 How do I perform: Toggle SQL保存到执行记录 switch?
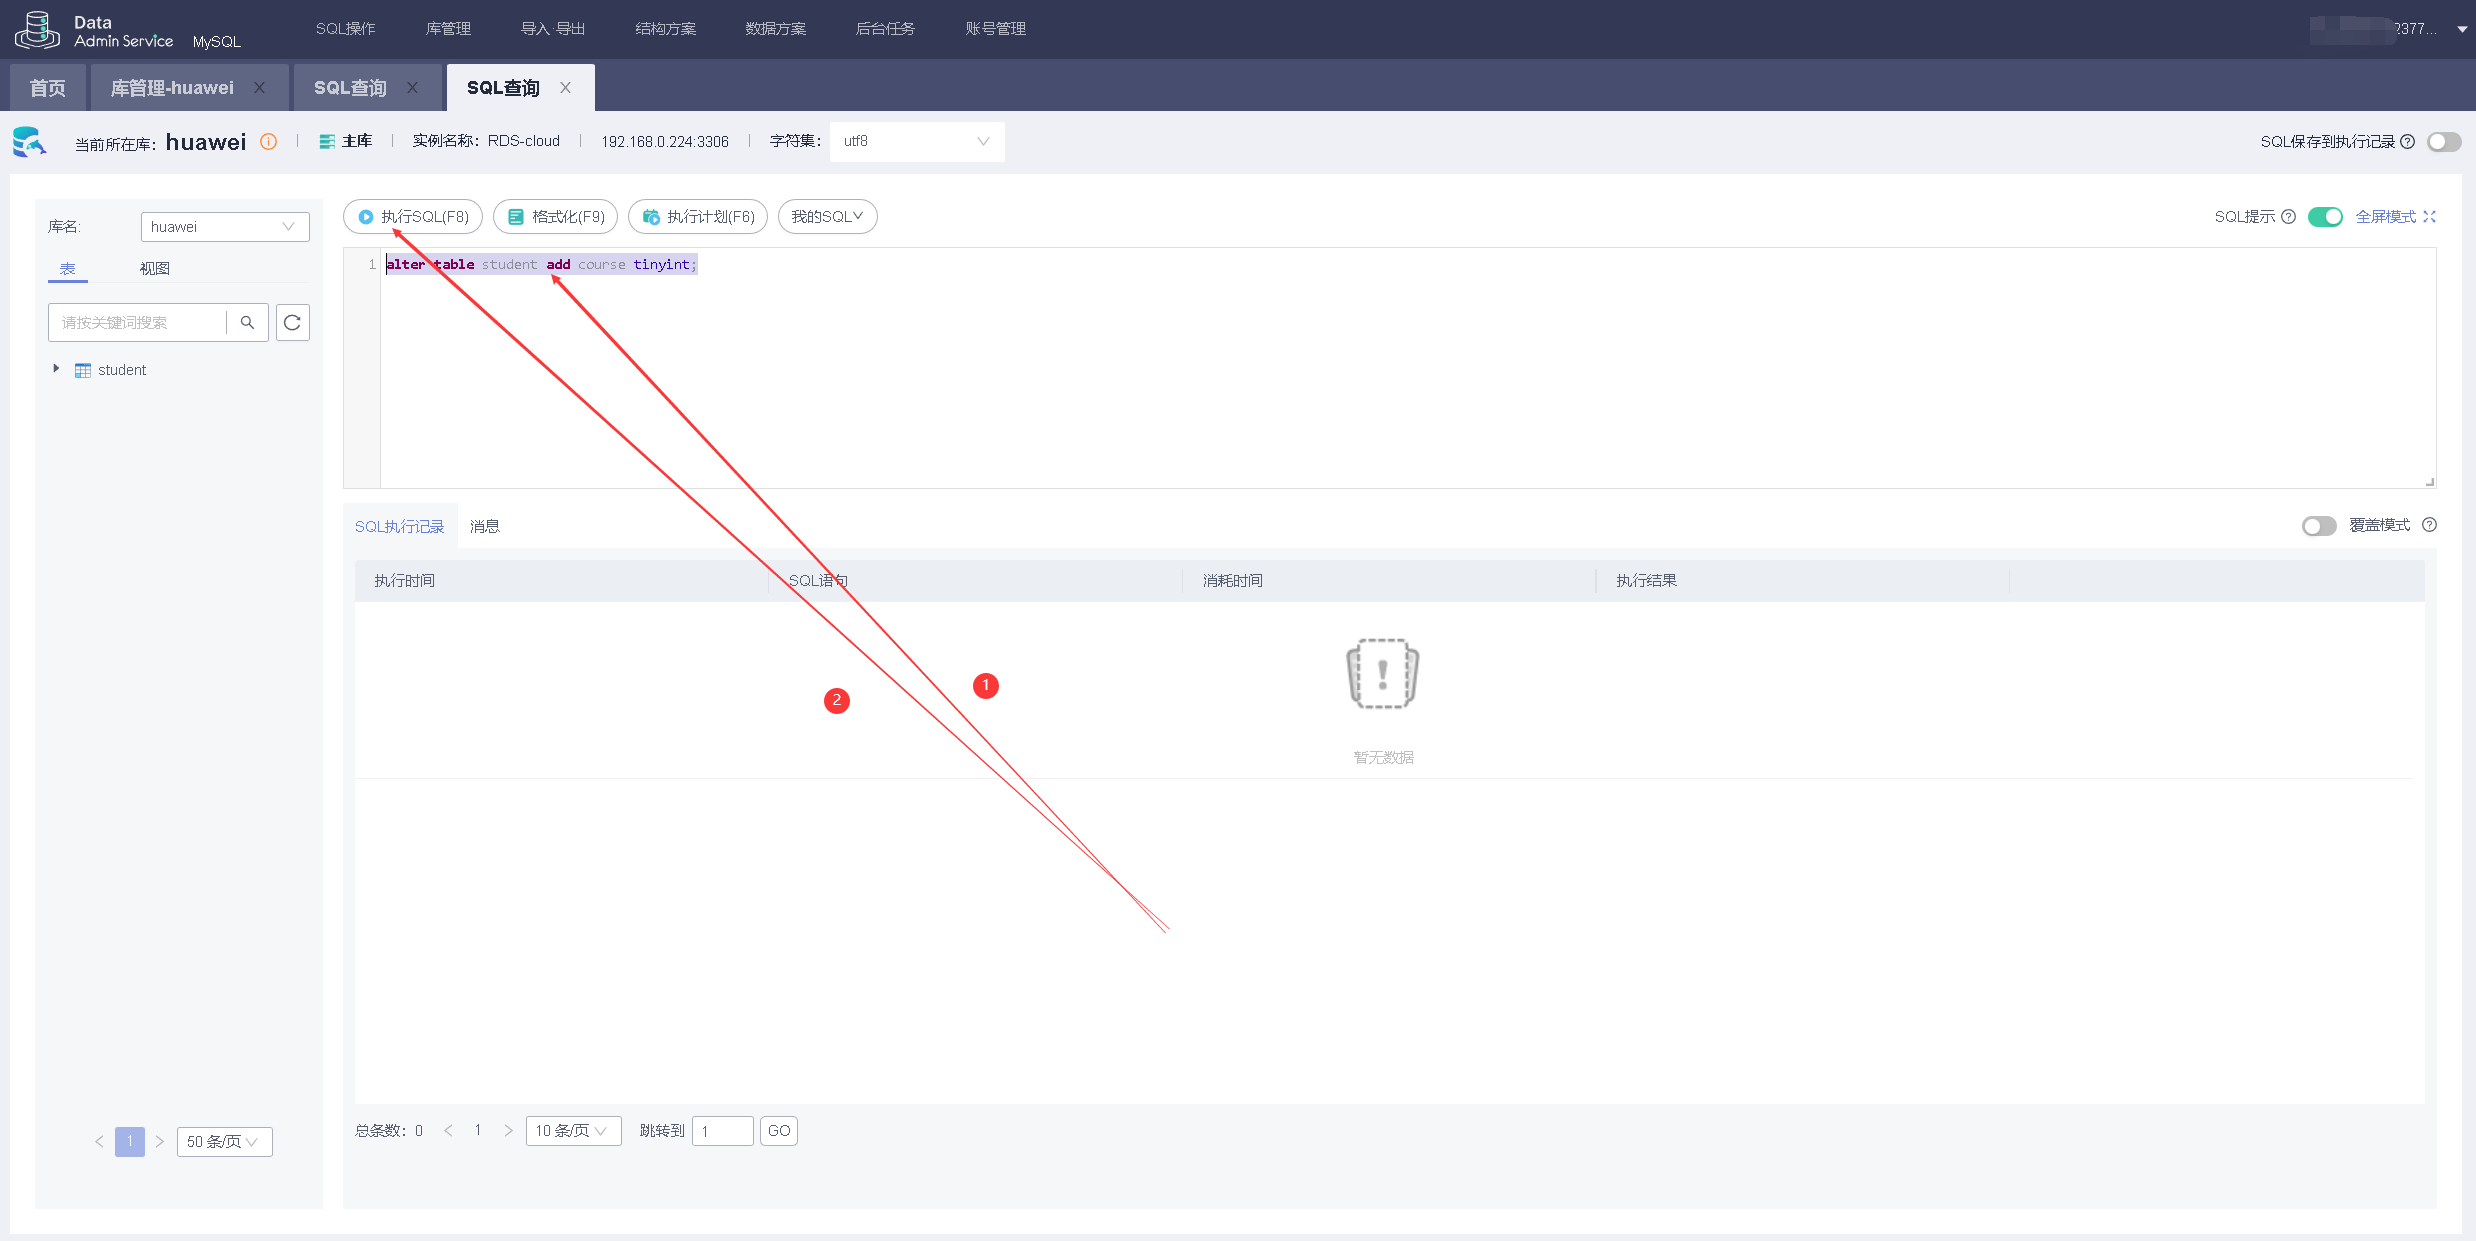(x=2443, y=142)
